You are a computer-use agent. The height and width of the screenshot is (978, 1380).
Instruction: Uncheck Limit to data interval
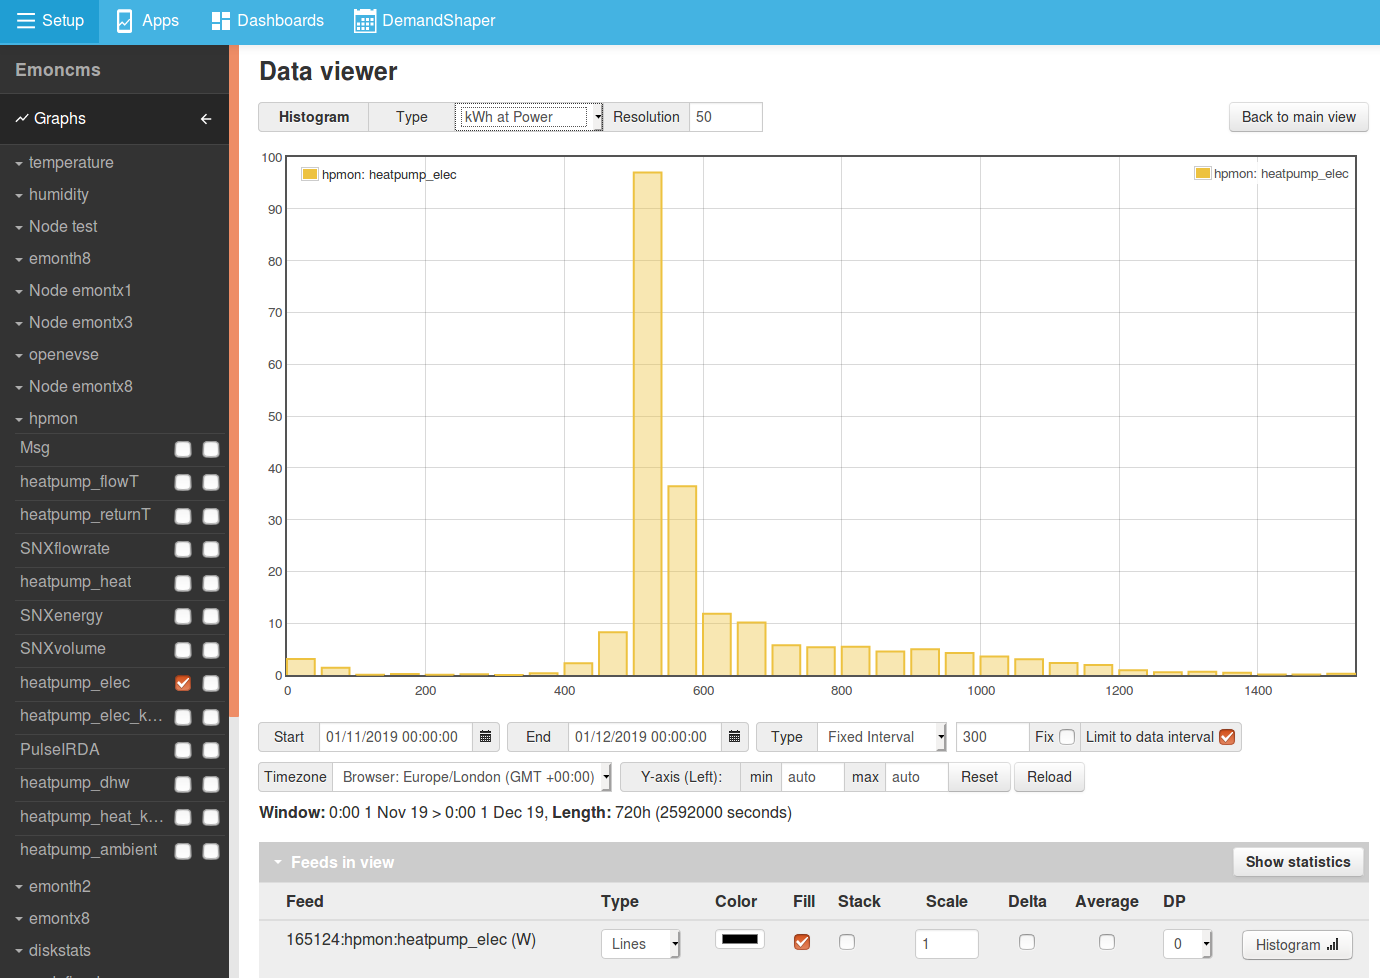pos(1227,737)
